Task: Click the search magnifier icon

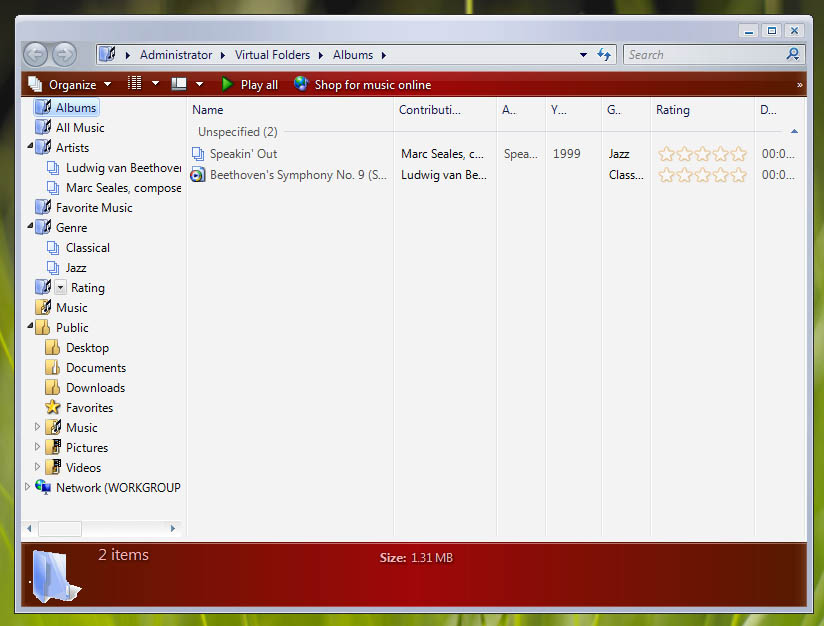Action: (792, 54)
